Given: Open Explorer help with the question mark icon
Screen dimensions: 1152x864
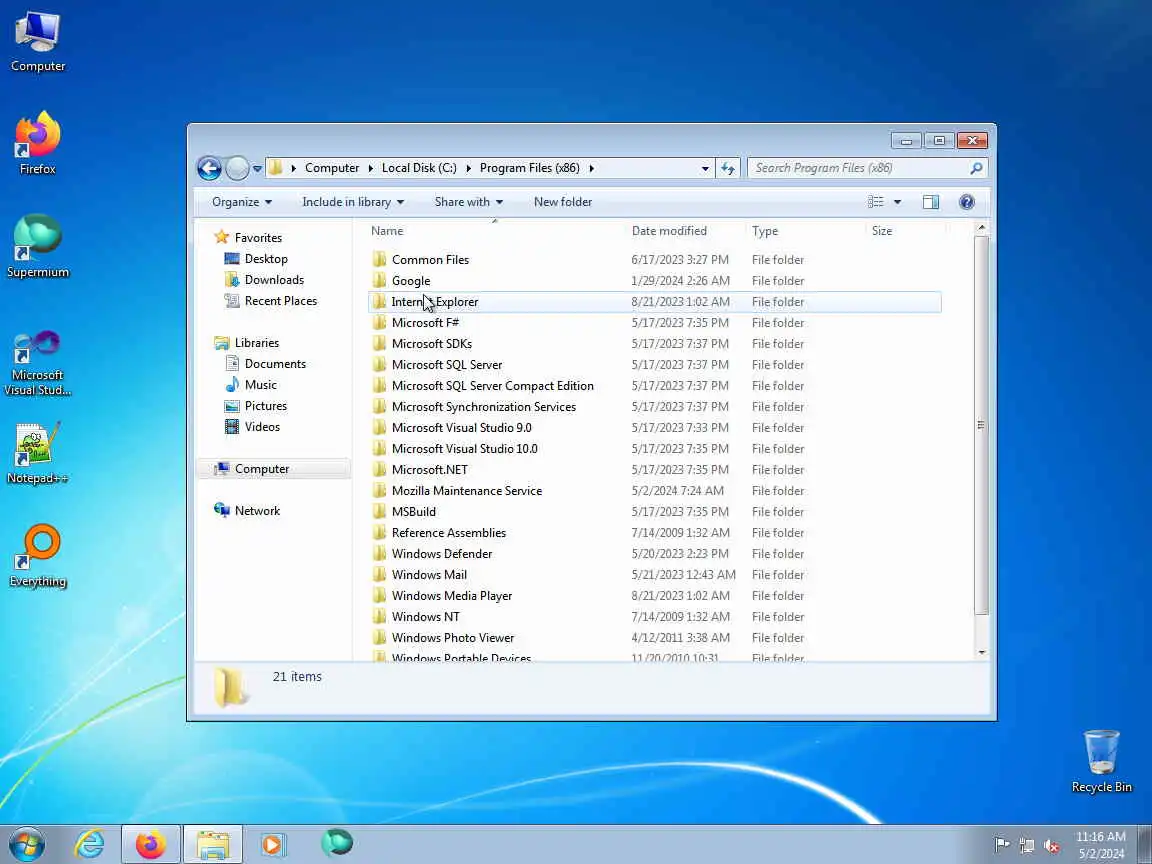Looking at the screenshot, I should click(967, 202).
